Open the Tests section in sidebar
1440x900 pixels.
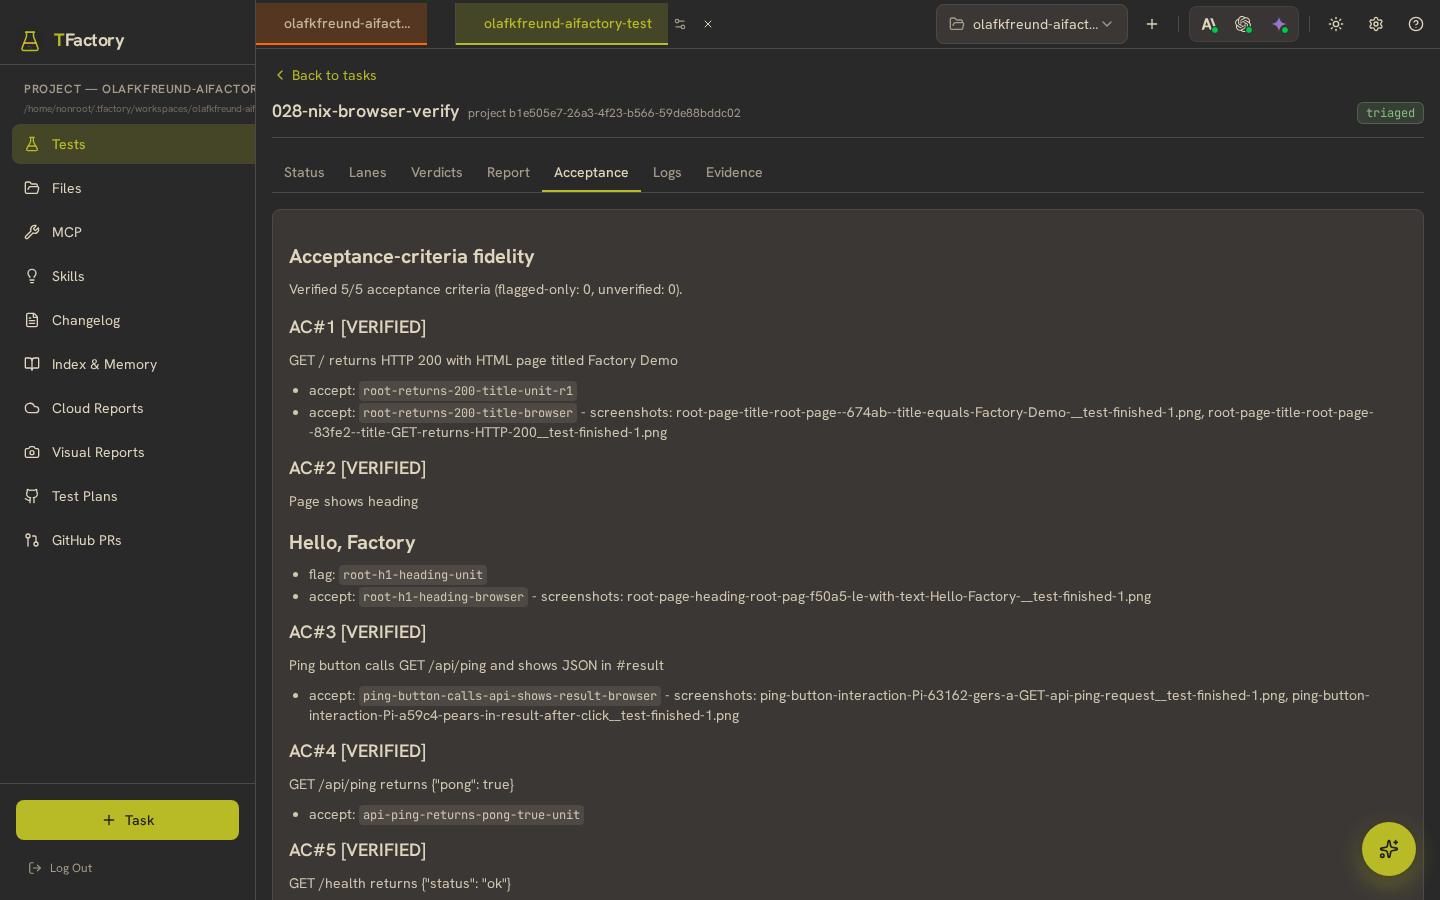tap(134, 144)
